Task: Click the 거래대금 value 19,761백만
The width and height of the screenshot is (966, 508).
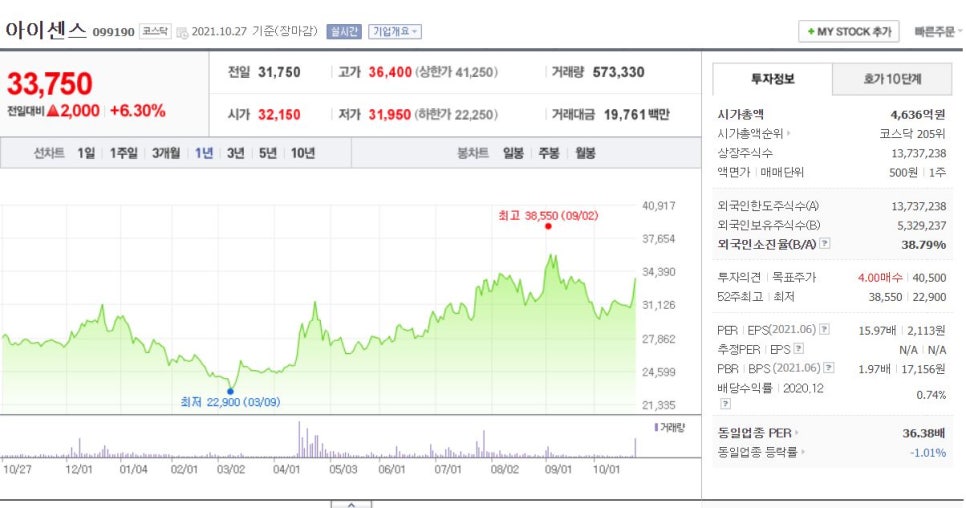Action: (636, 115)
